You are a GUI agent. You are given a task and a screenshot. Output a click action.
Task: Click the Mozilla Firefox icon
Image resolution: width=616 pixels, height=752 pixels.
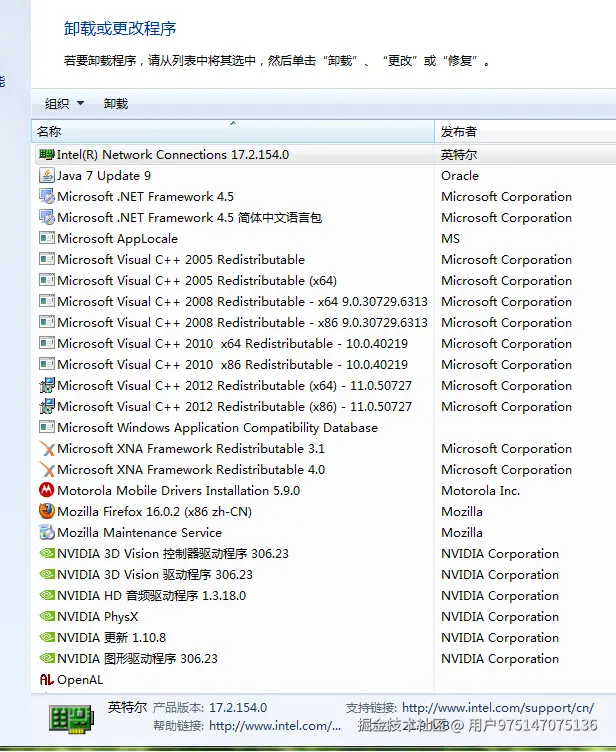point(47,511)
